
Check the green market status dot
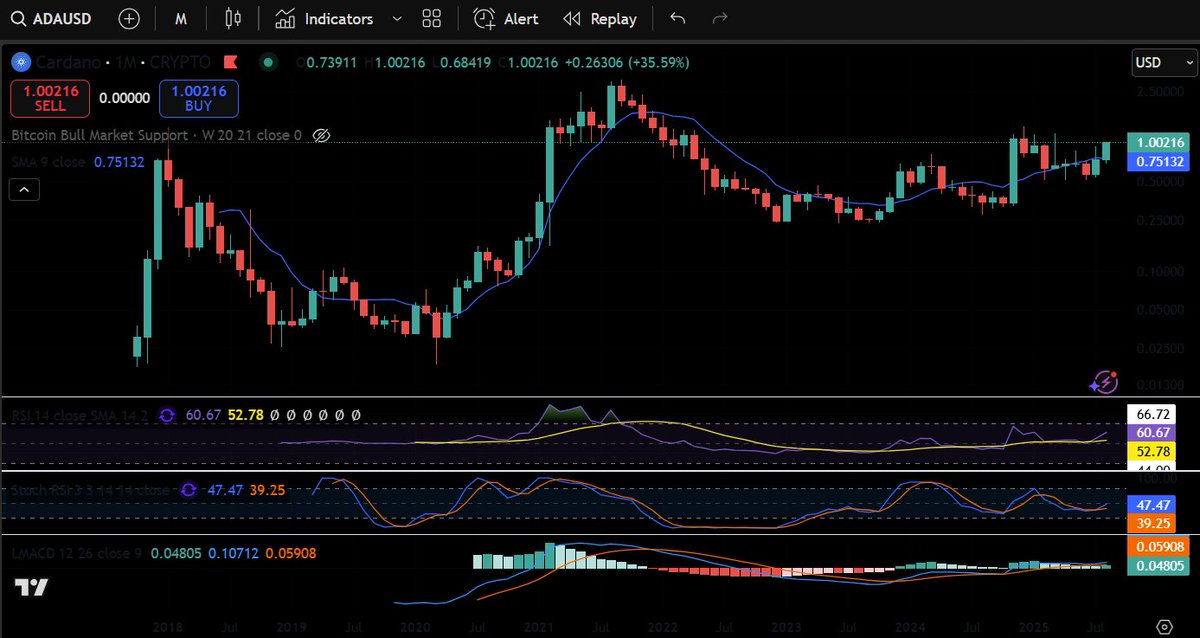click(x=267, y=62)
